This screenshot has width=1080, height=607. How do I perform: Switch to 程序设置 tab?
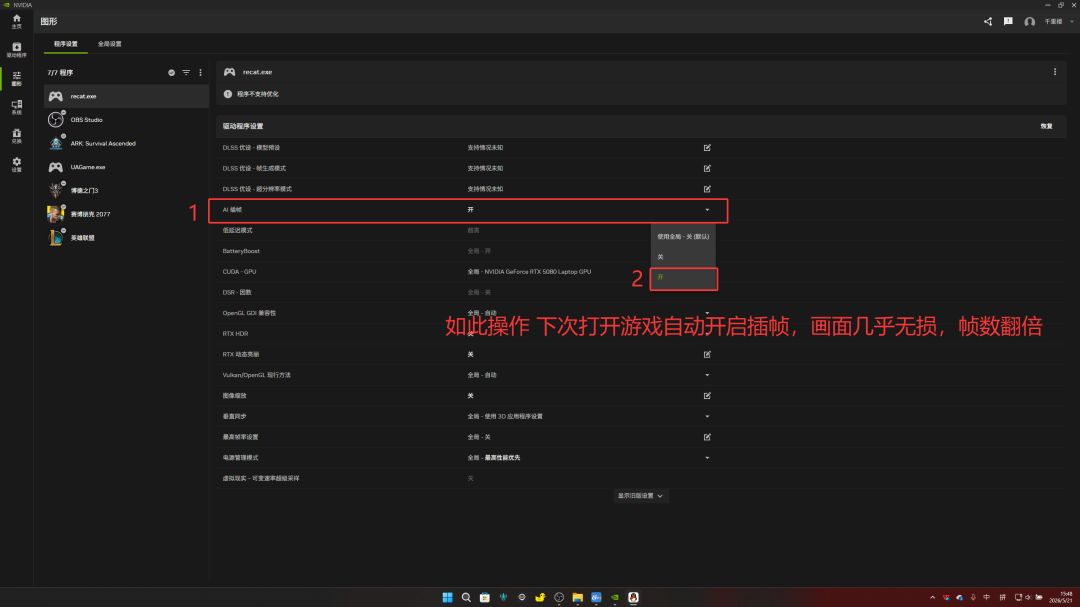click(66, 43)
